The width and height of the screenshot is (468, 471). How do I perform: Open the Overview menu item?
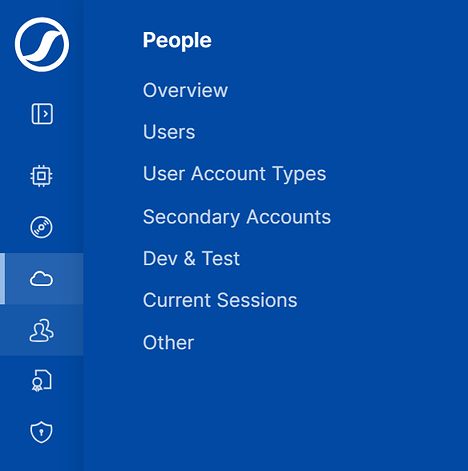[x=185, y=90]
